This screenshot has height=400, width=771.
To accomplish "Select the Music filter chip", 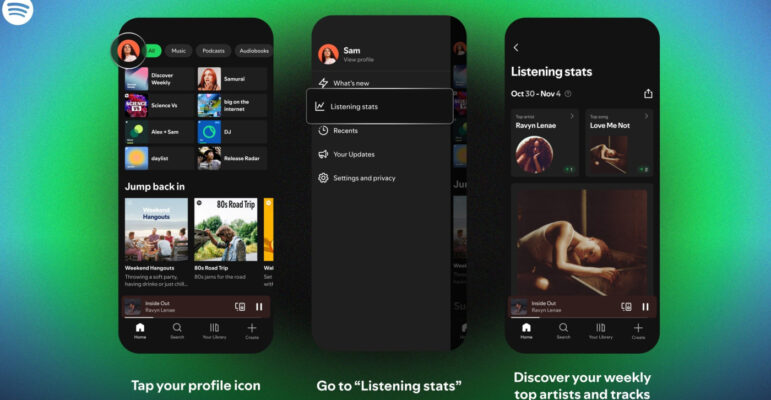I will point(178,51).
